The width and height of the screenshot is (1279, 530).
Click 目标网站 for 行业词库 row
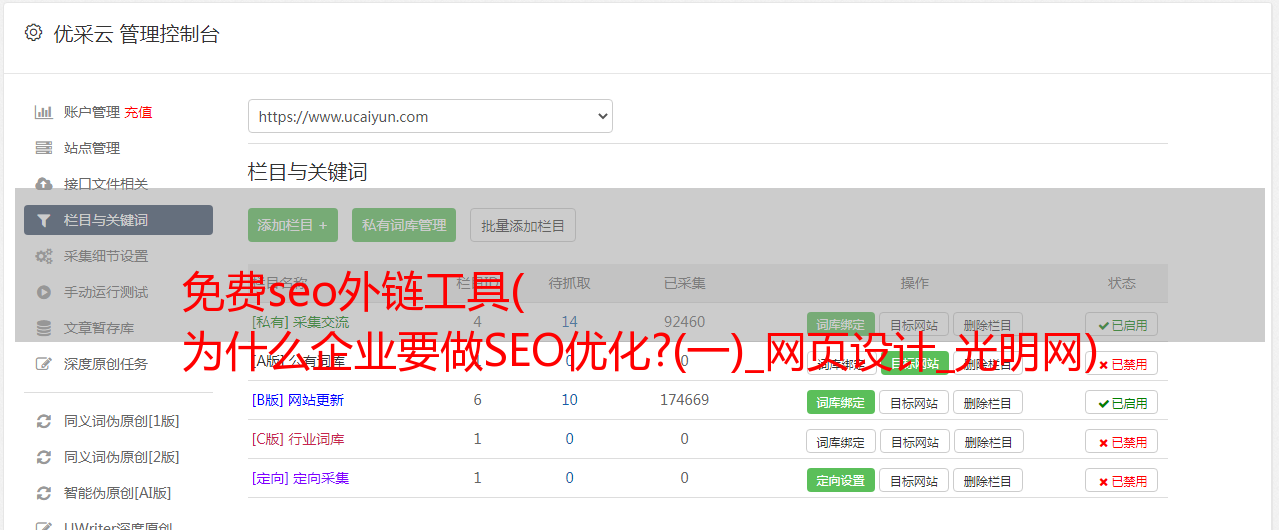(914, 442)
